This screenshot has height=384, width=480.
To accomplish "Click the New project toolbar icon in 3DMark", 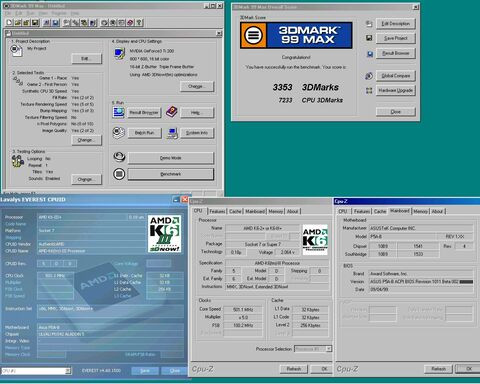I will click(9, 22).
